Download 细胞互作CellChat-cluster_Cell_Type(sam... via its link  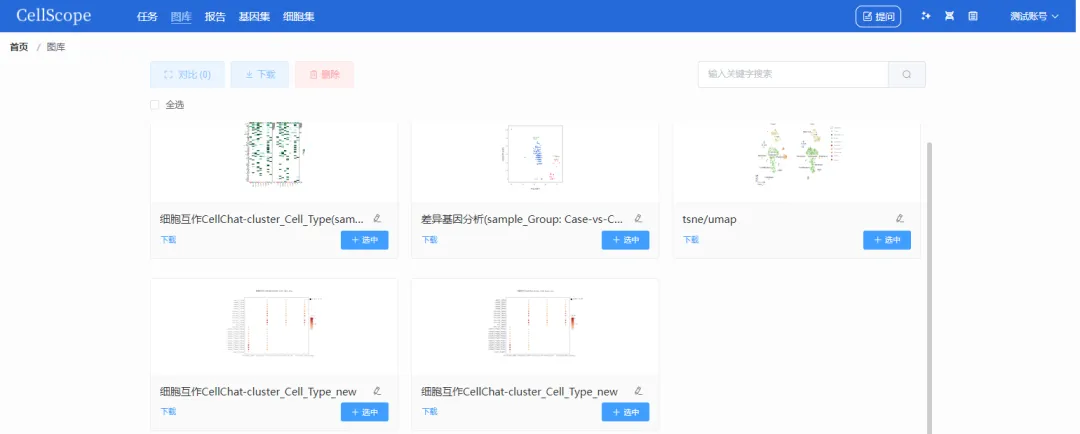[x=169, y=240]
